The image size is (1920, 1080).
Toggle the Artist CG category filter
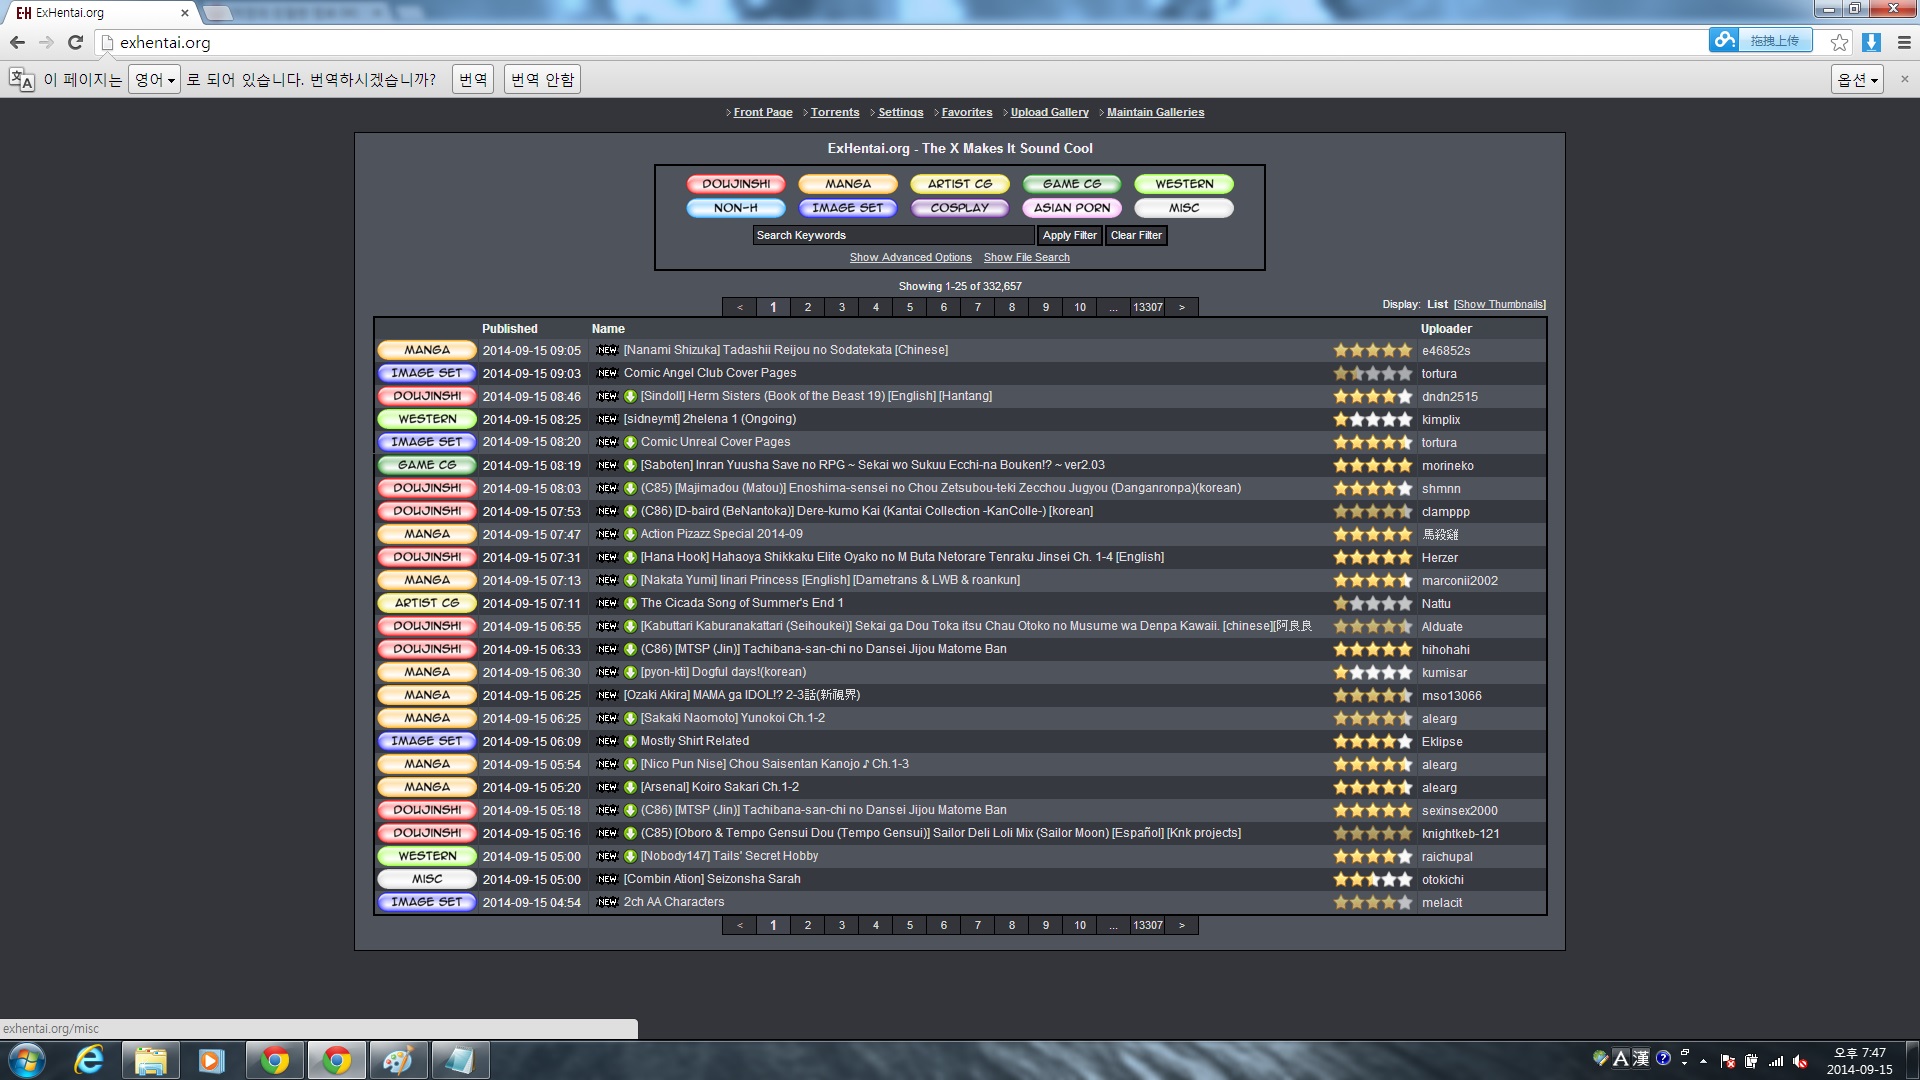pos(960,184)
